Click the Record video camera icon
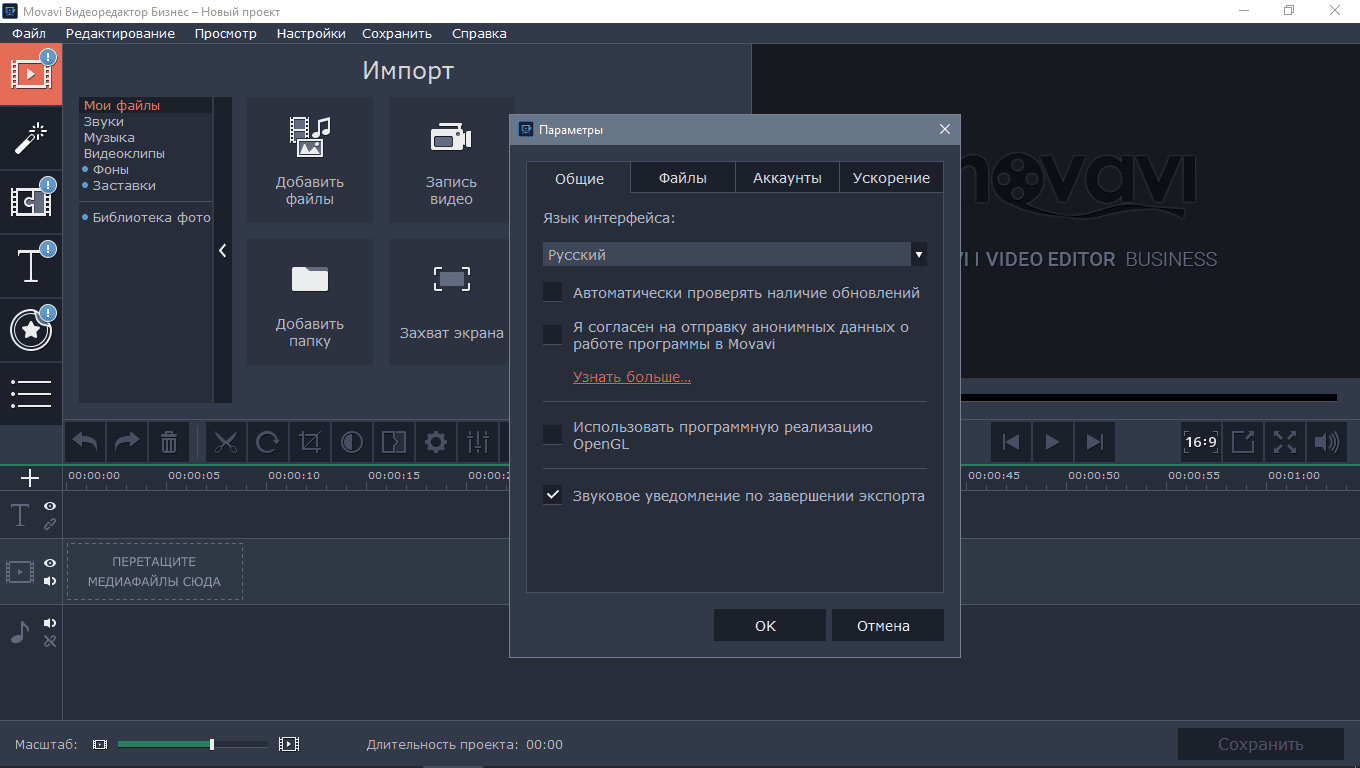Viewport: 1360px width, 768px height. [451, 138]
